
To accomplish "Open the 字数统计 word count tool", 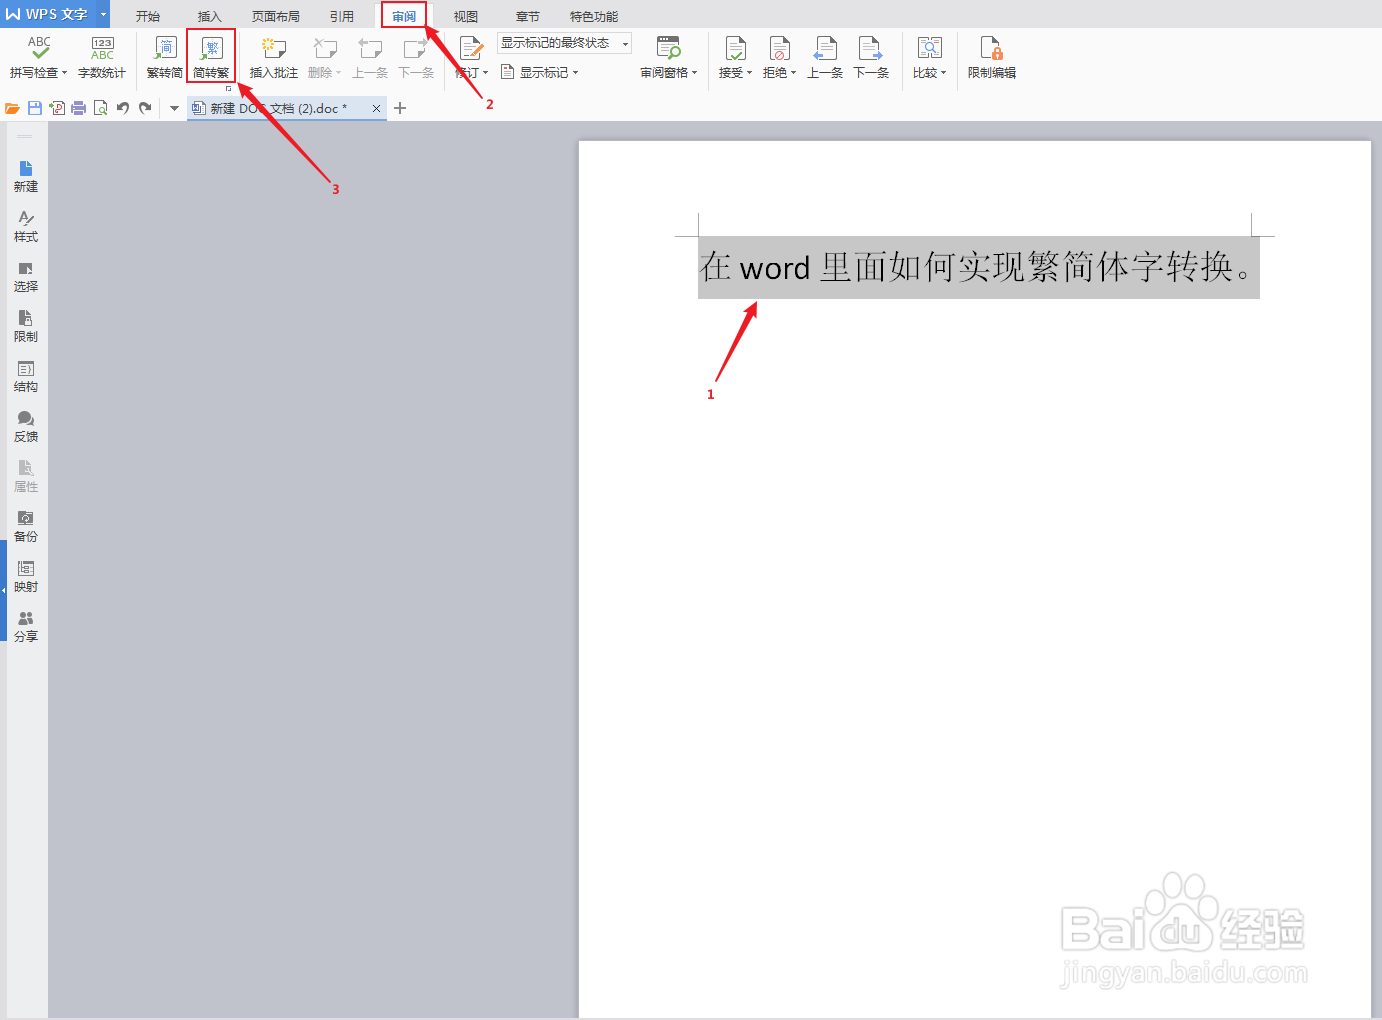I will pos(102,57).
